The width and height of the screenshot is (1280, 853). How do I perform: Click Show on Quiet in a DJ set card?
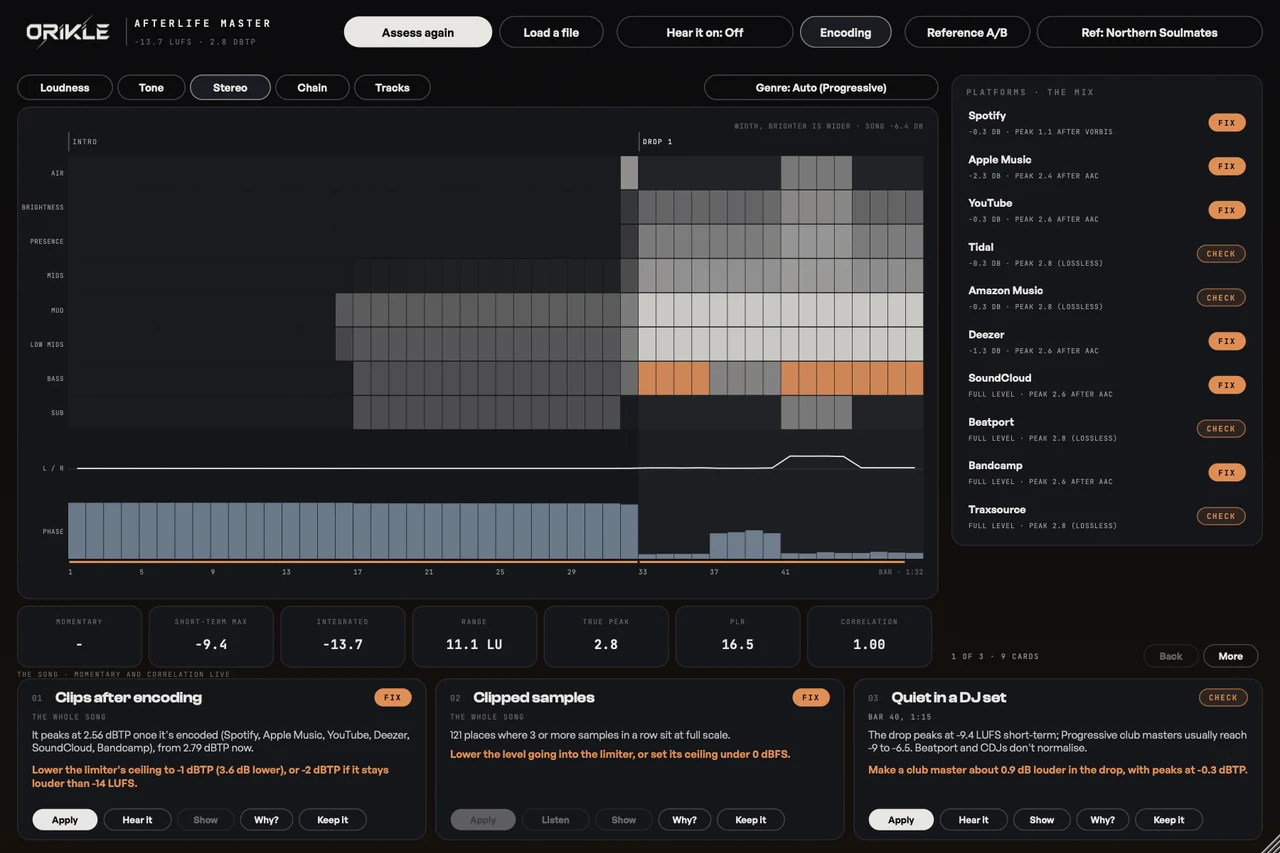pyautogui.click(x=1042, y=820)
